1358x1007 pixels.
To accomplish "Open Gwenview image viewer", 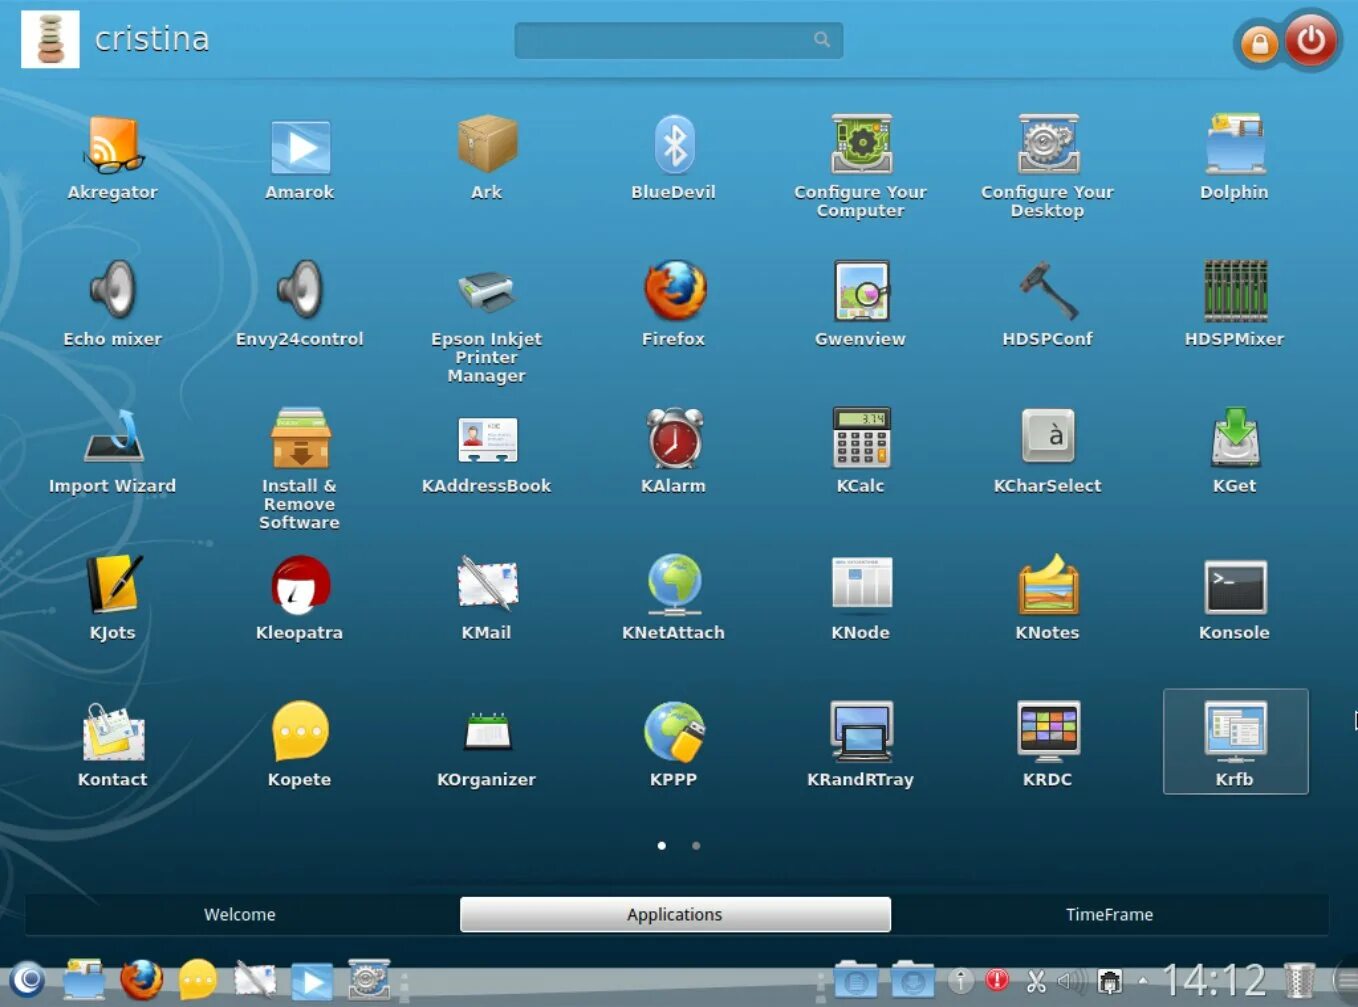I will tap(861, 304).
